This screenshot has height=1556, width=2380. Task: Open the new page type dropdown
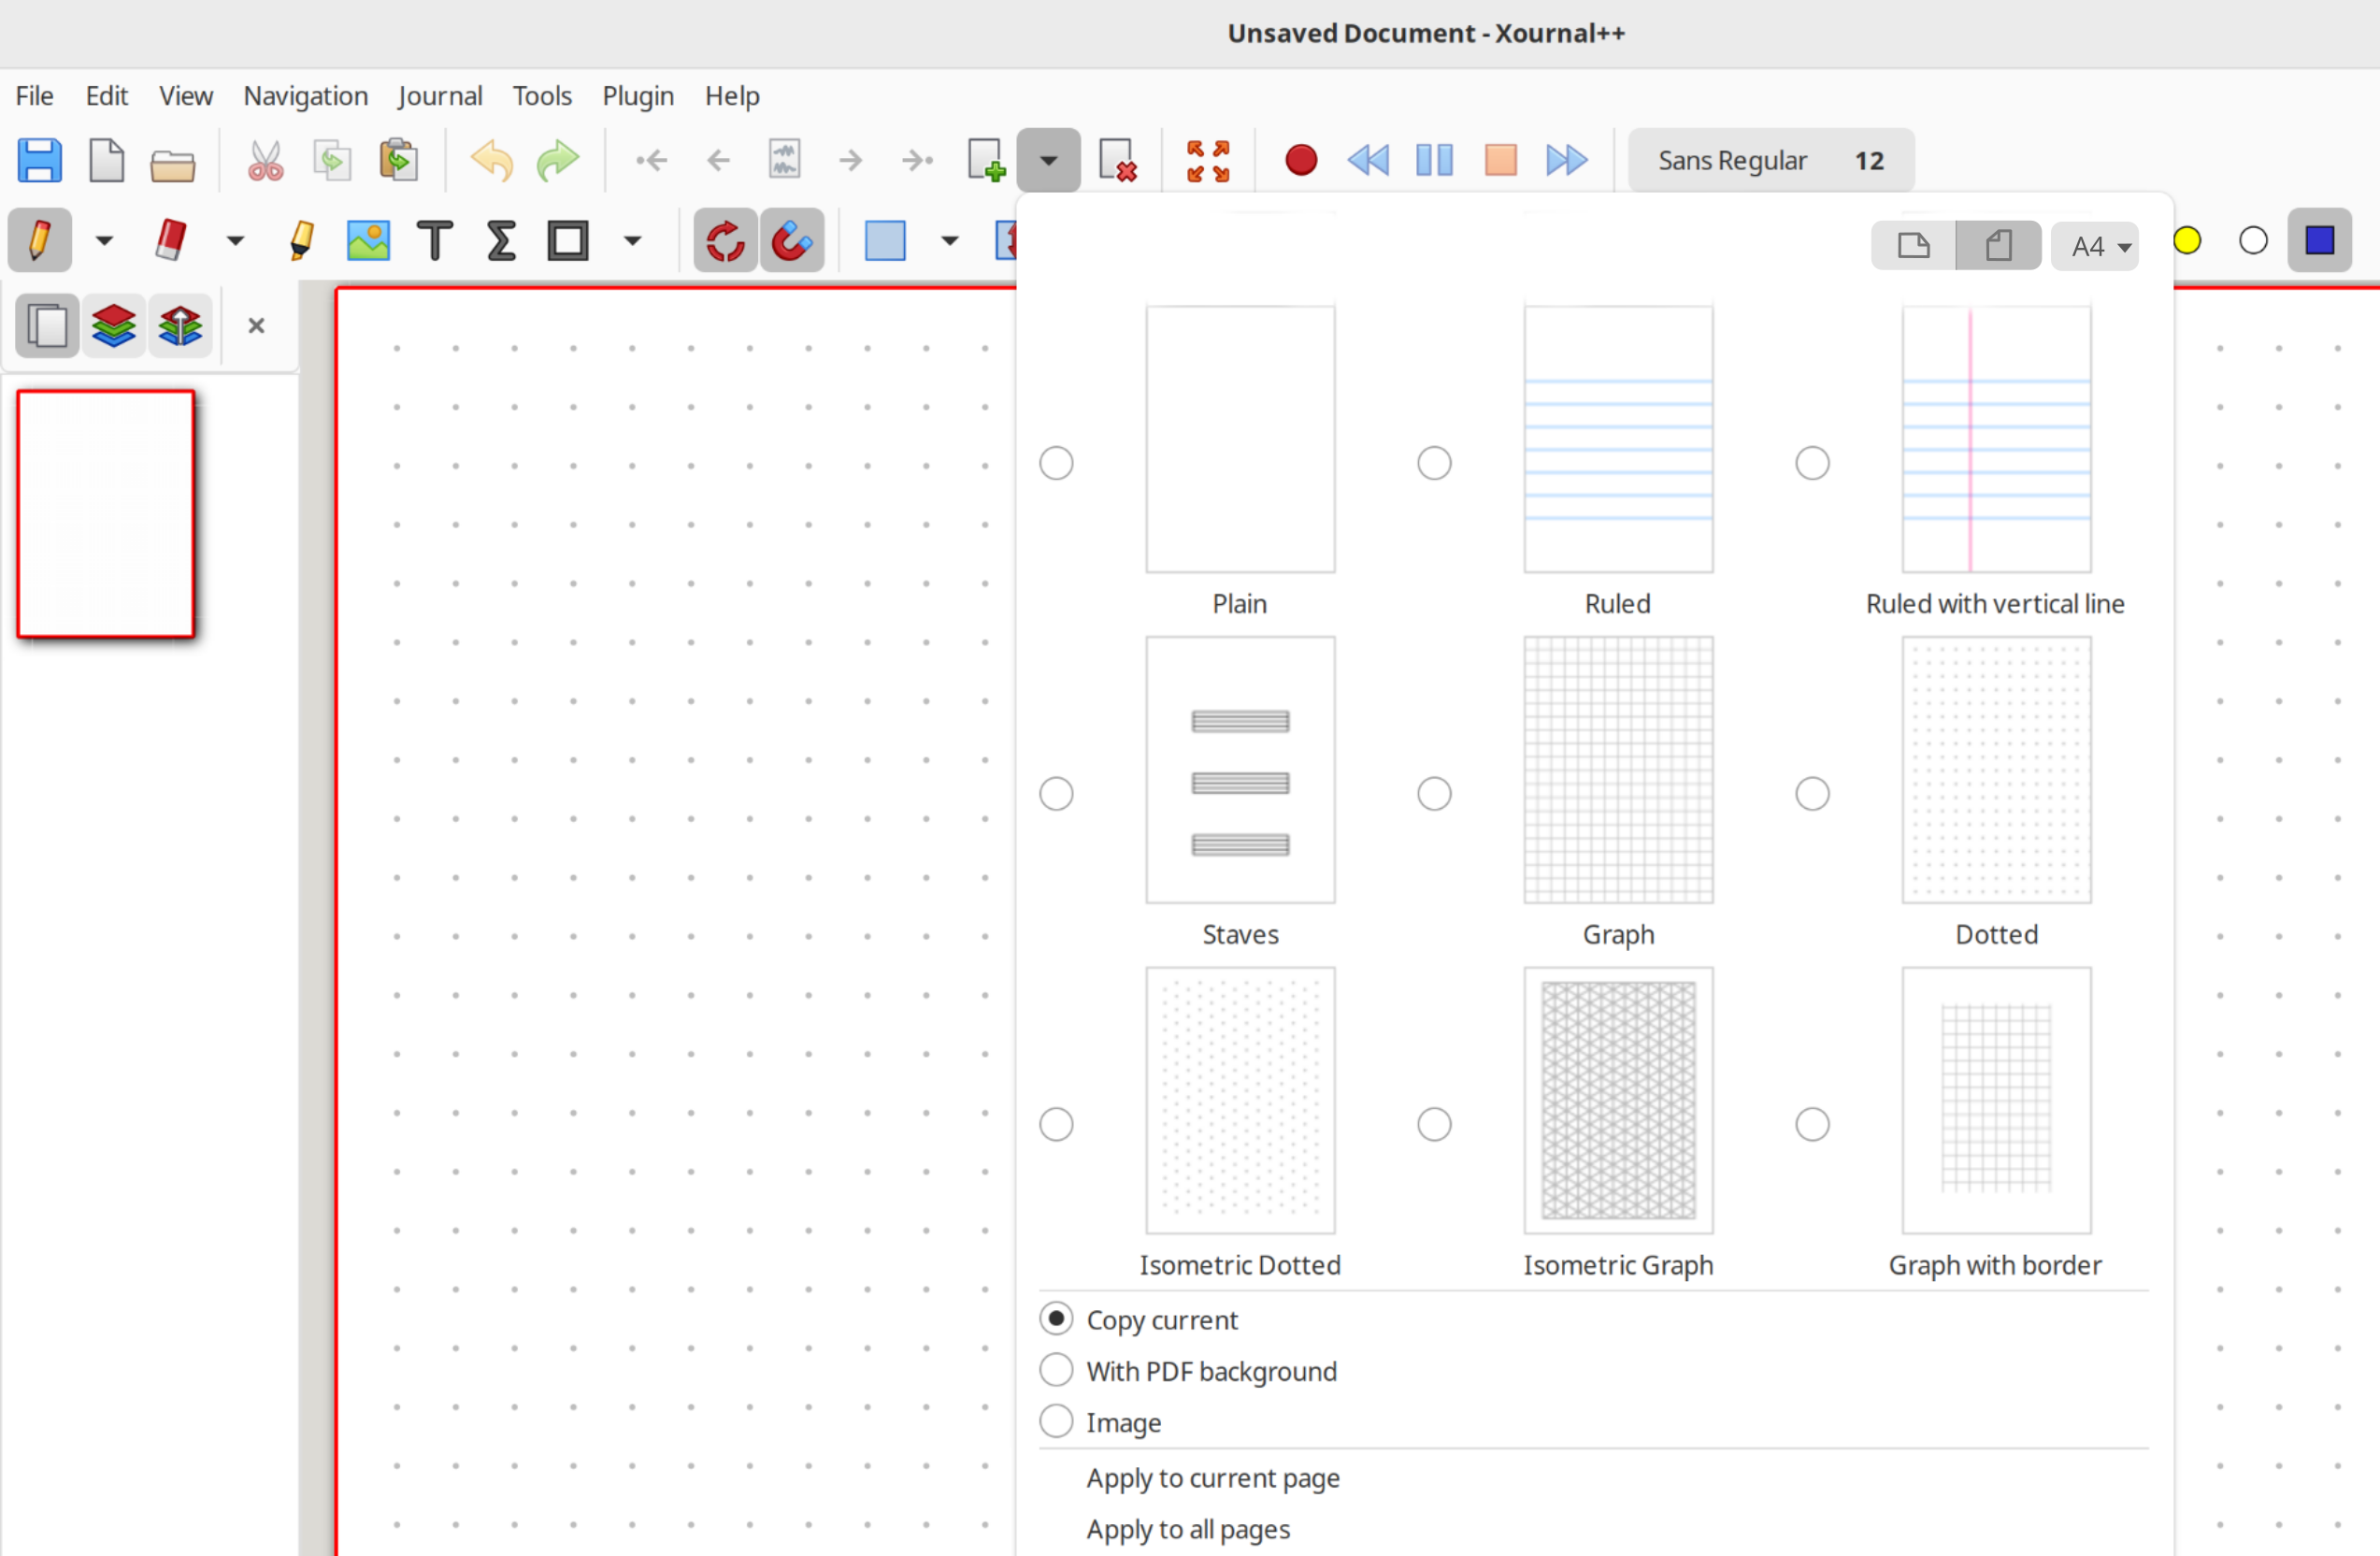point(1047,160)
